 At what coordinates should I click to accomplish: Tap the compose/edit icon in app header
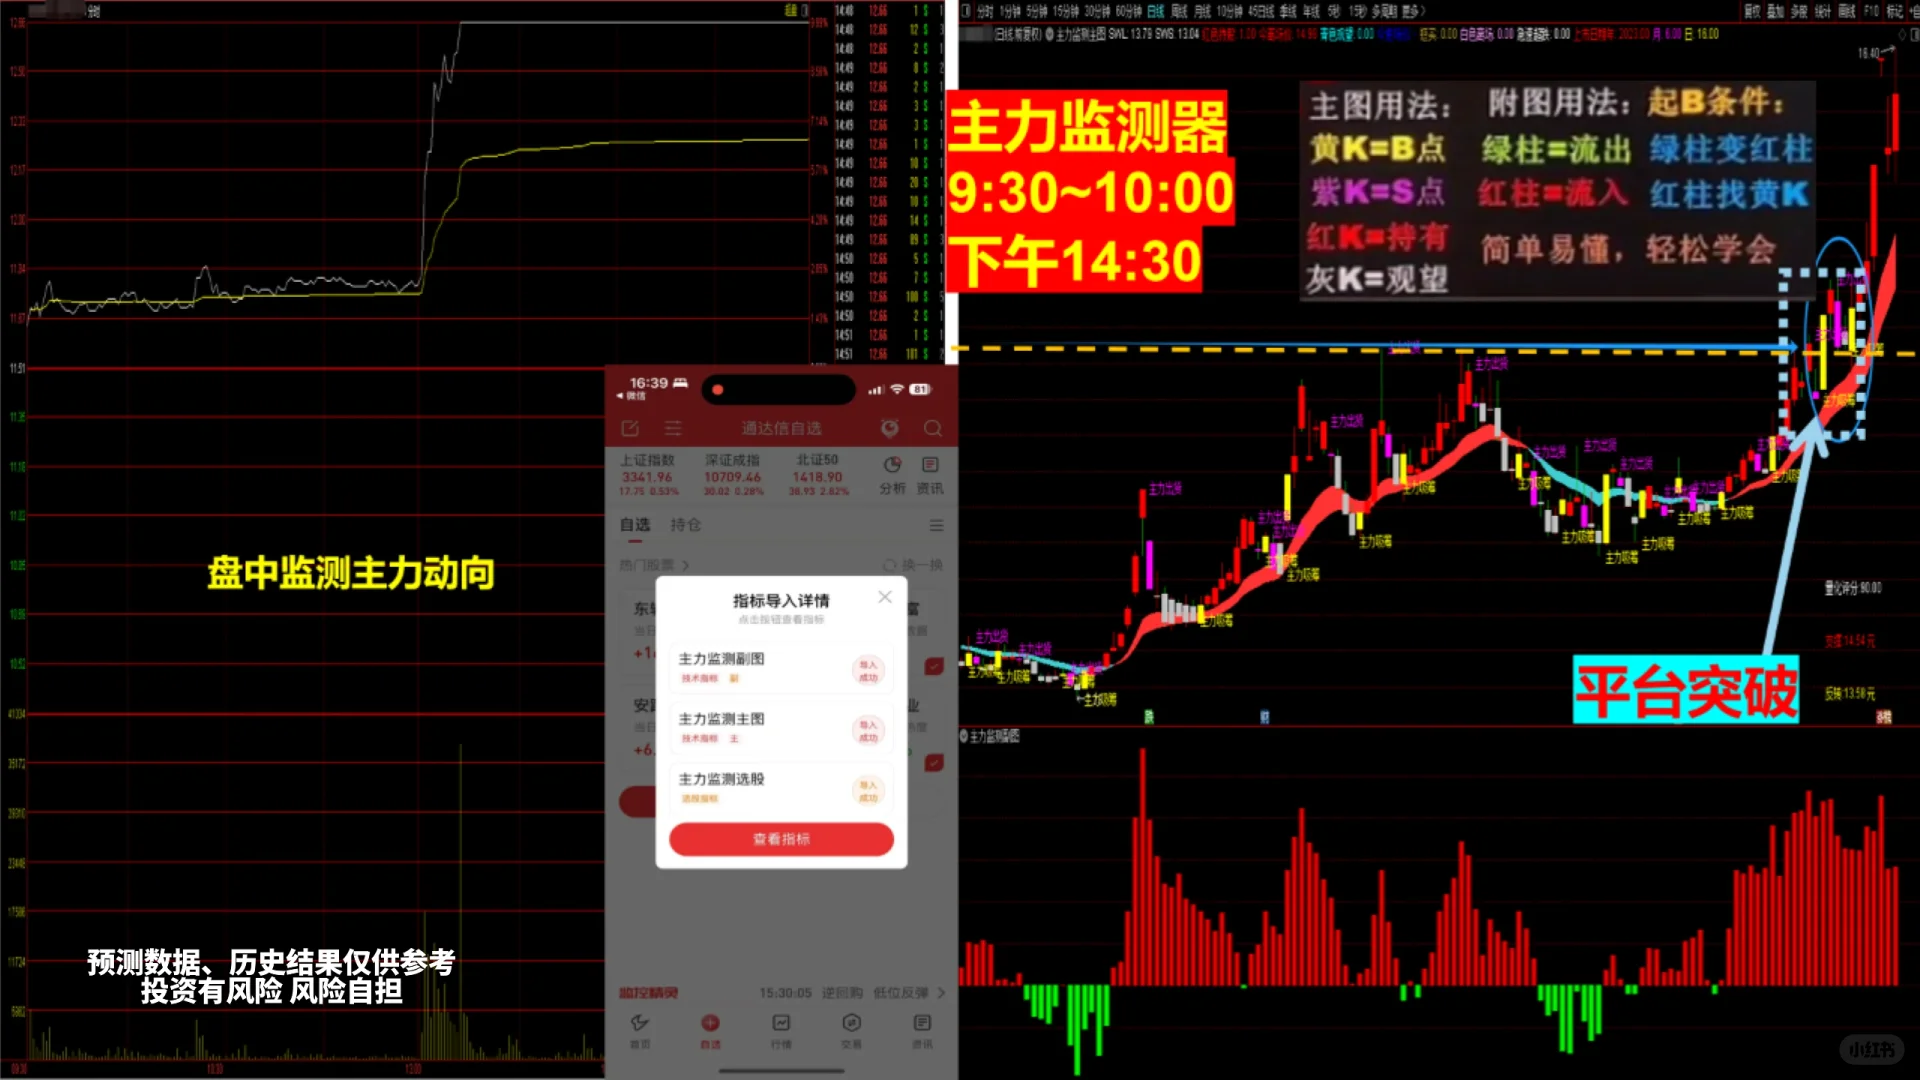[631, 428]
